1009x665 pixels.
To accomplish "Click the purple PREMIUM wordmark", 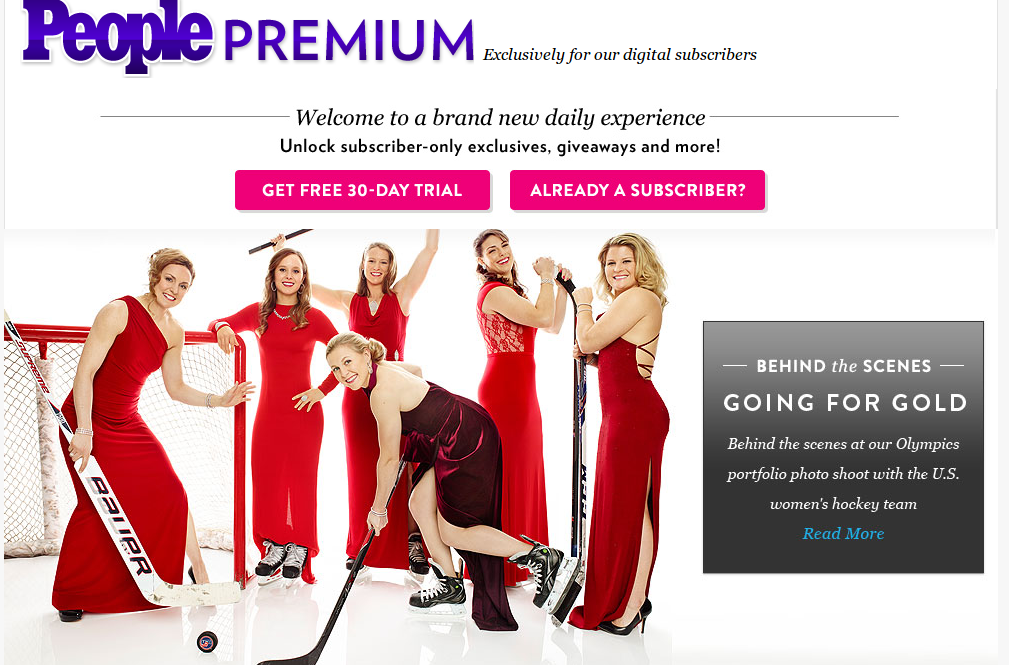I will (x=349, y=40).
